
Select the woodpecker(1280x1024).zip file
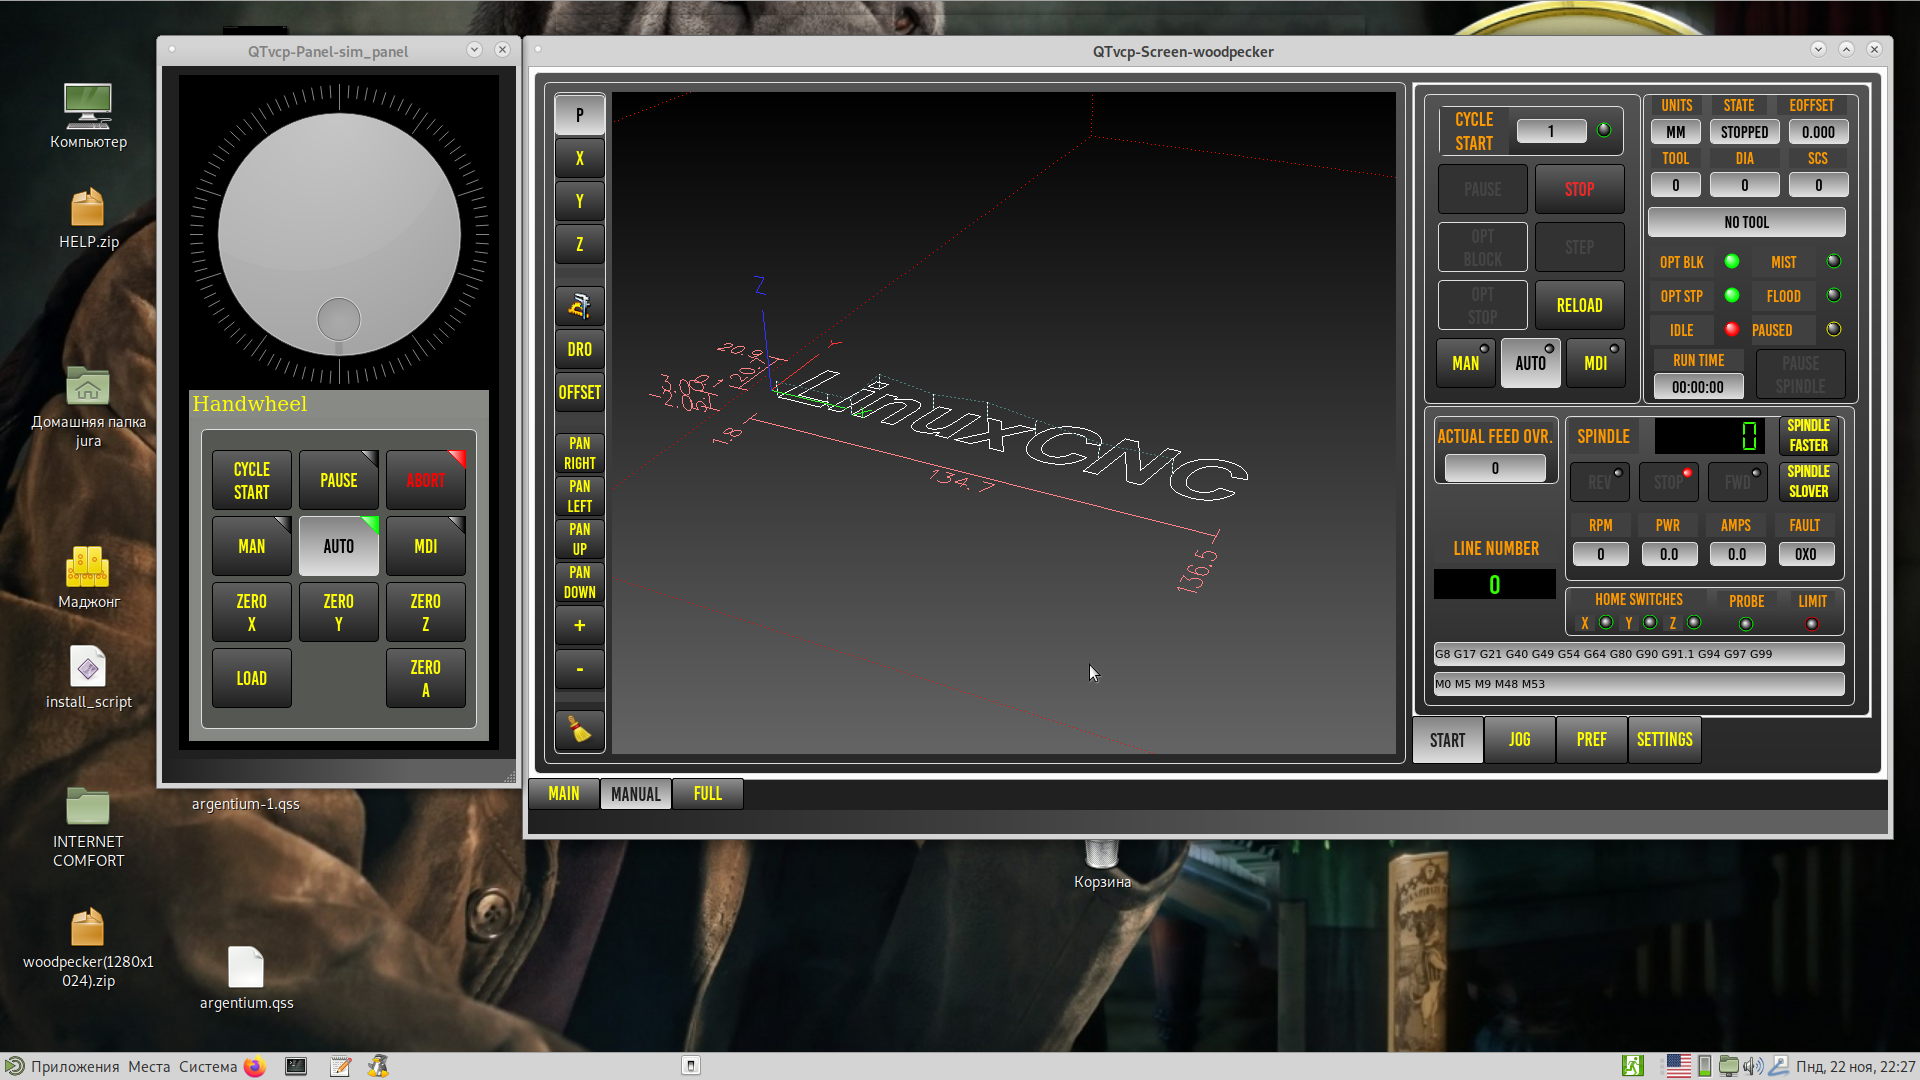pyautogui.click(x=88, y=948)
